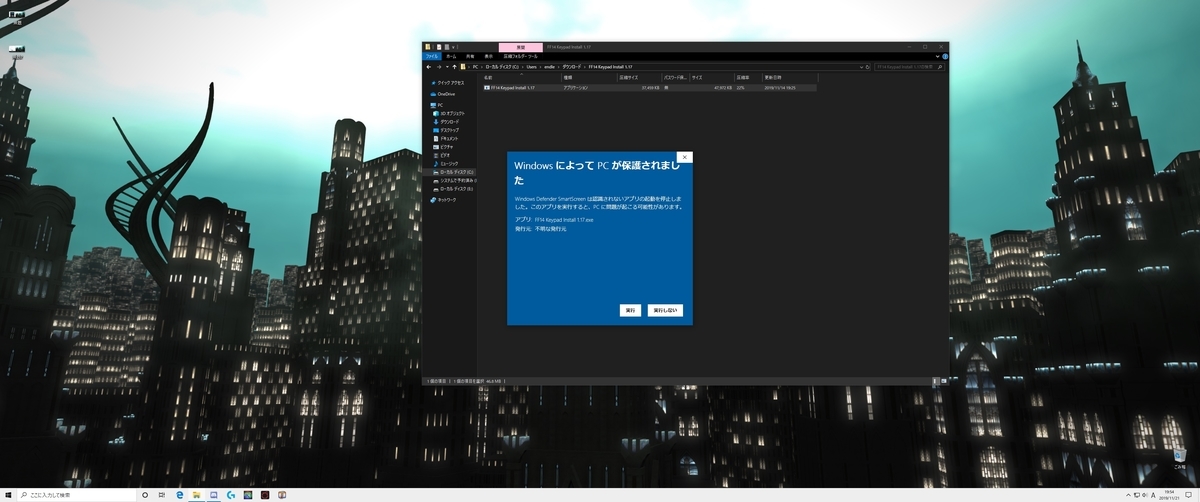Switch to large icons view in status bar

coord(944,381)
